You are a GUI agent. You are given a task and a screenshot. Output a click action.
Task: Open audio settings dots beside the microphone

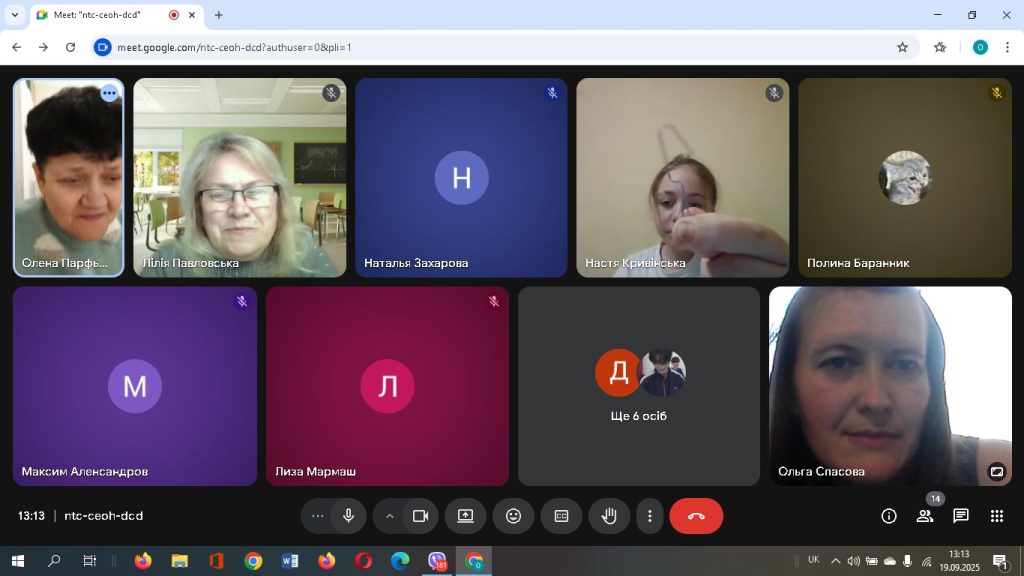[318, 516]
